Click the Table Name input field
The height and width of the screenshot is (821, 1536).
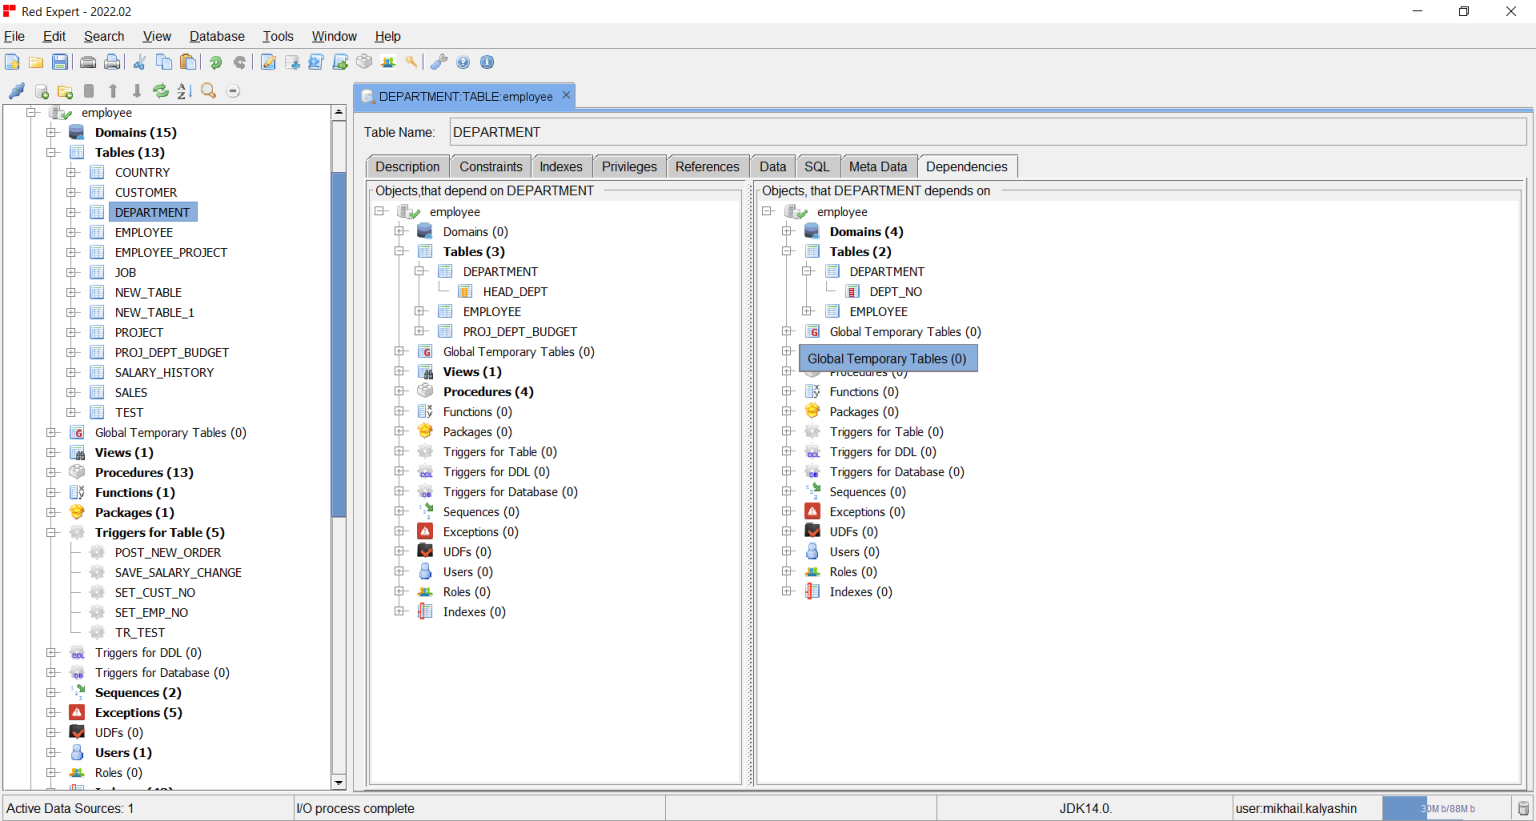point(986,132)
